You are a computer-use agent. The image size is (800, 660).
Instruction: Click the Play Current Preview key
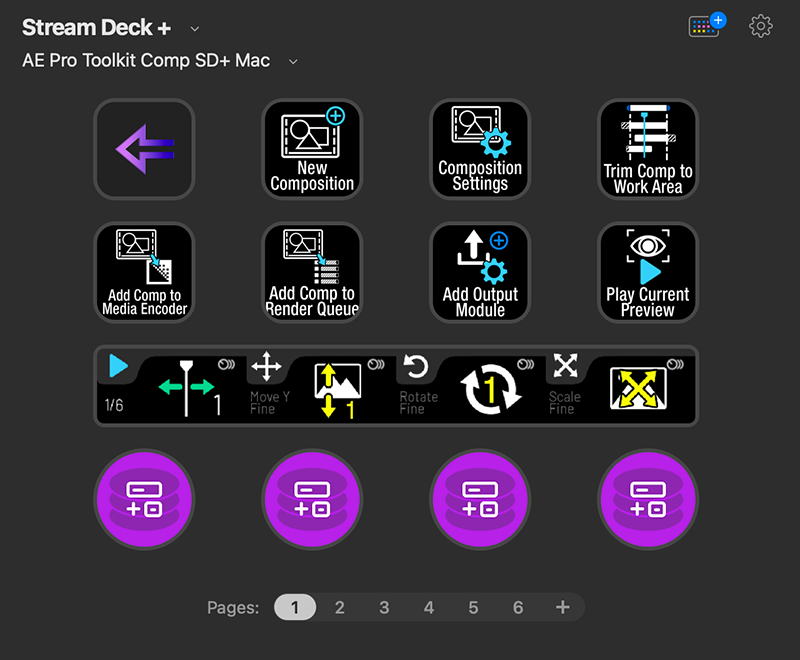click(x=648, y=272)
